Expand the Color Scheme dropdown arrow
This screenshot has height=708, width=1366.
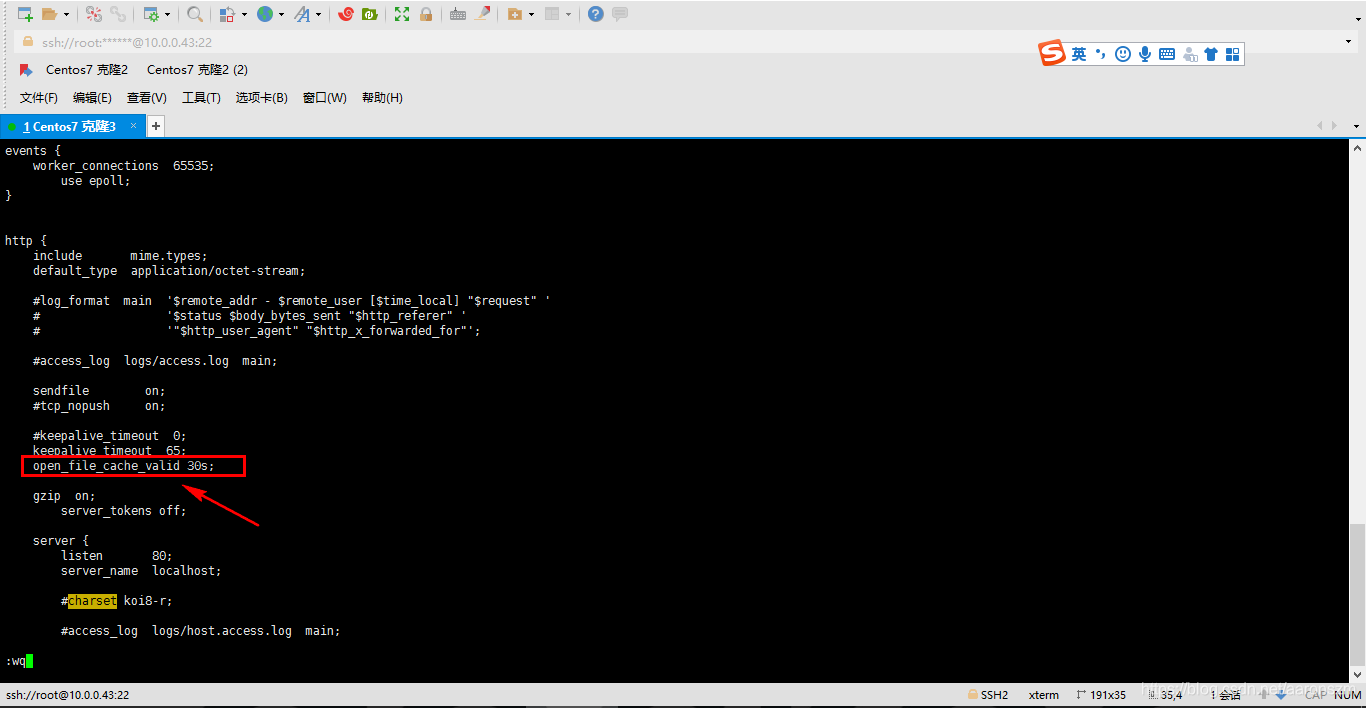coord(244,14)
